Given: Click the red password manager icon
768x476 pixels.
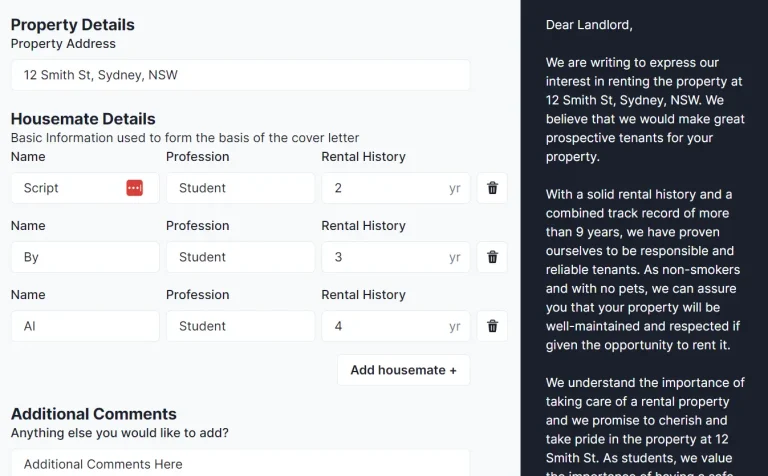Looking at the screenshot, I should pos(134,188).
